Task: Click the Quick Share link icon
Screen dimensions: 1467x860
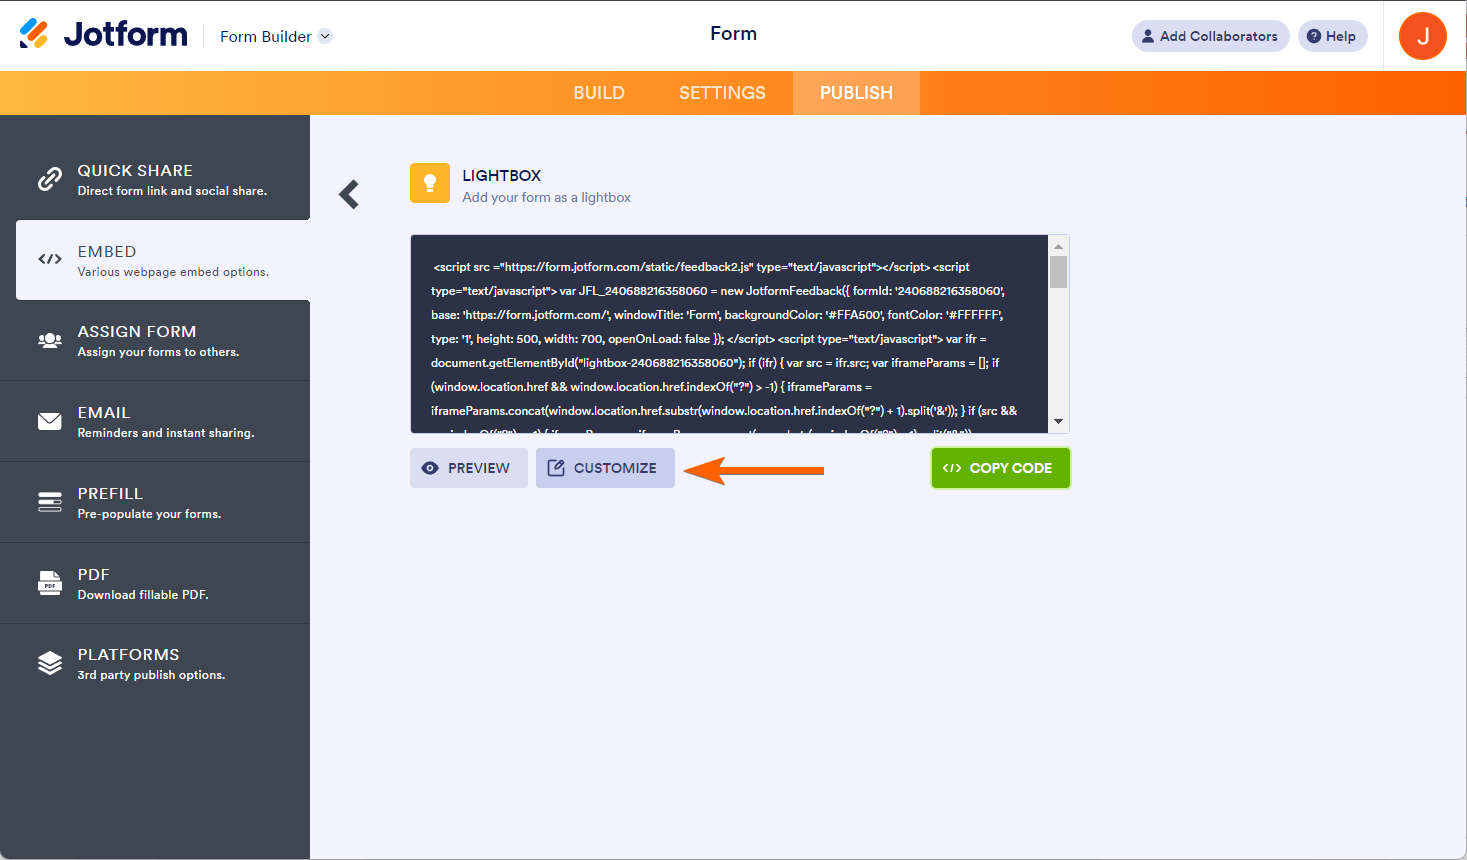Action: (x=50, y=179)
